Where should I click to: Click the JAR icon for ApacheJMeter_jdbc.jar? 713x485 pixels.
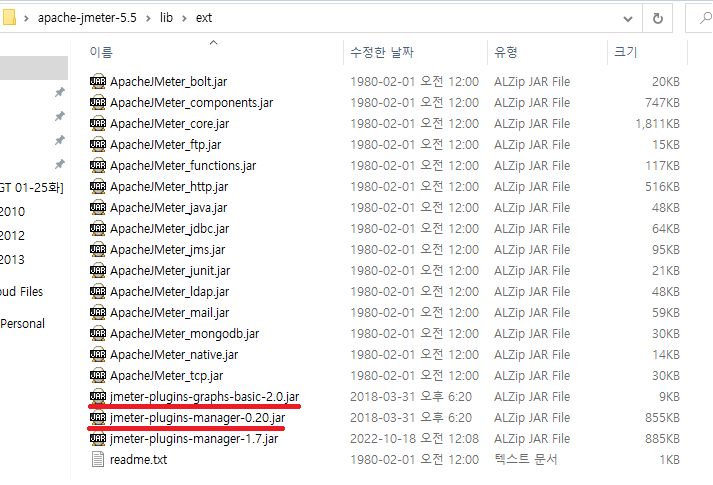pos(98,228)
